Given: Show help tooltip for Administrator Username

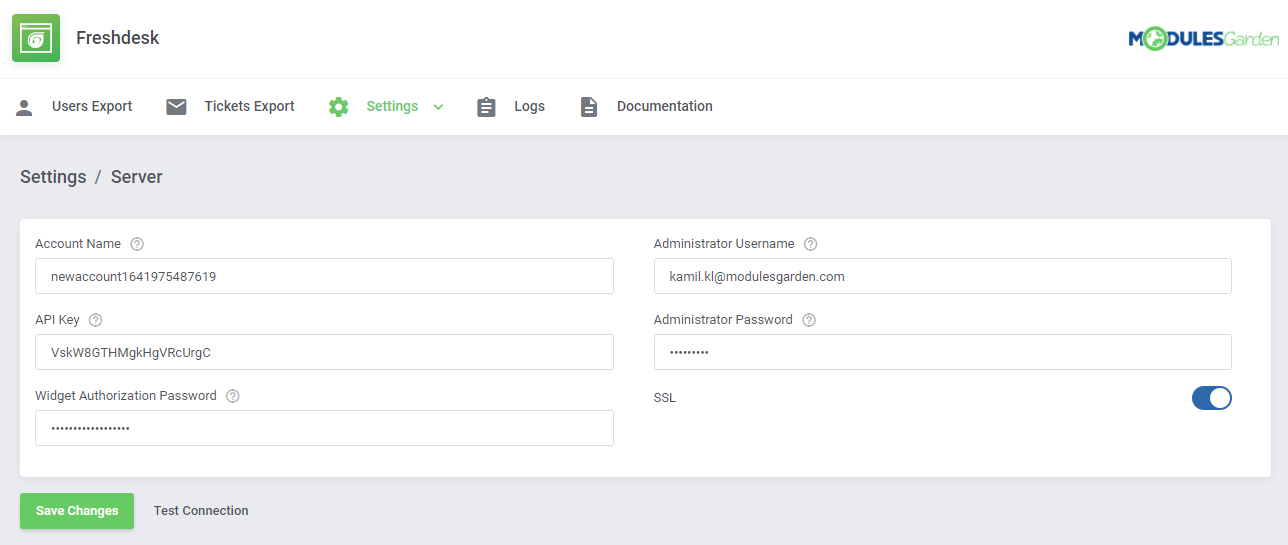Looking at the screenshot, I should point(811,244).
